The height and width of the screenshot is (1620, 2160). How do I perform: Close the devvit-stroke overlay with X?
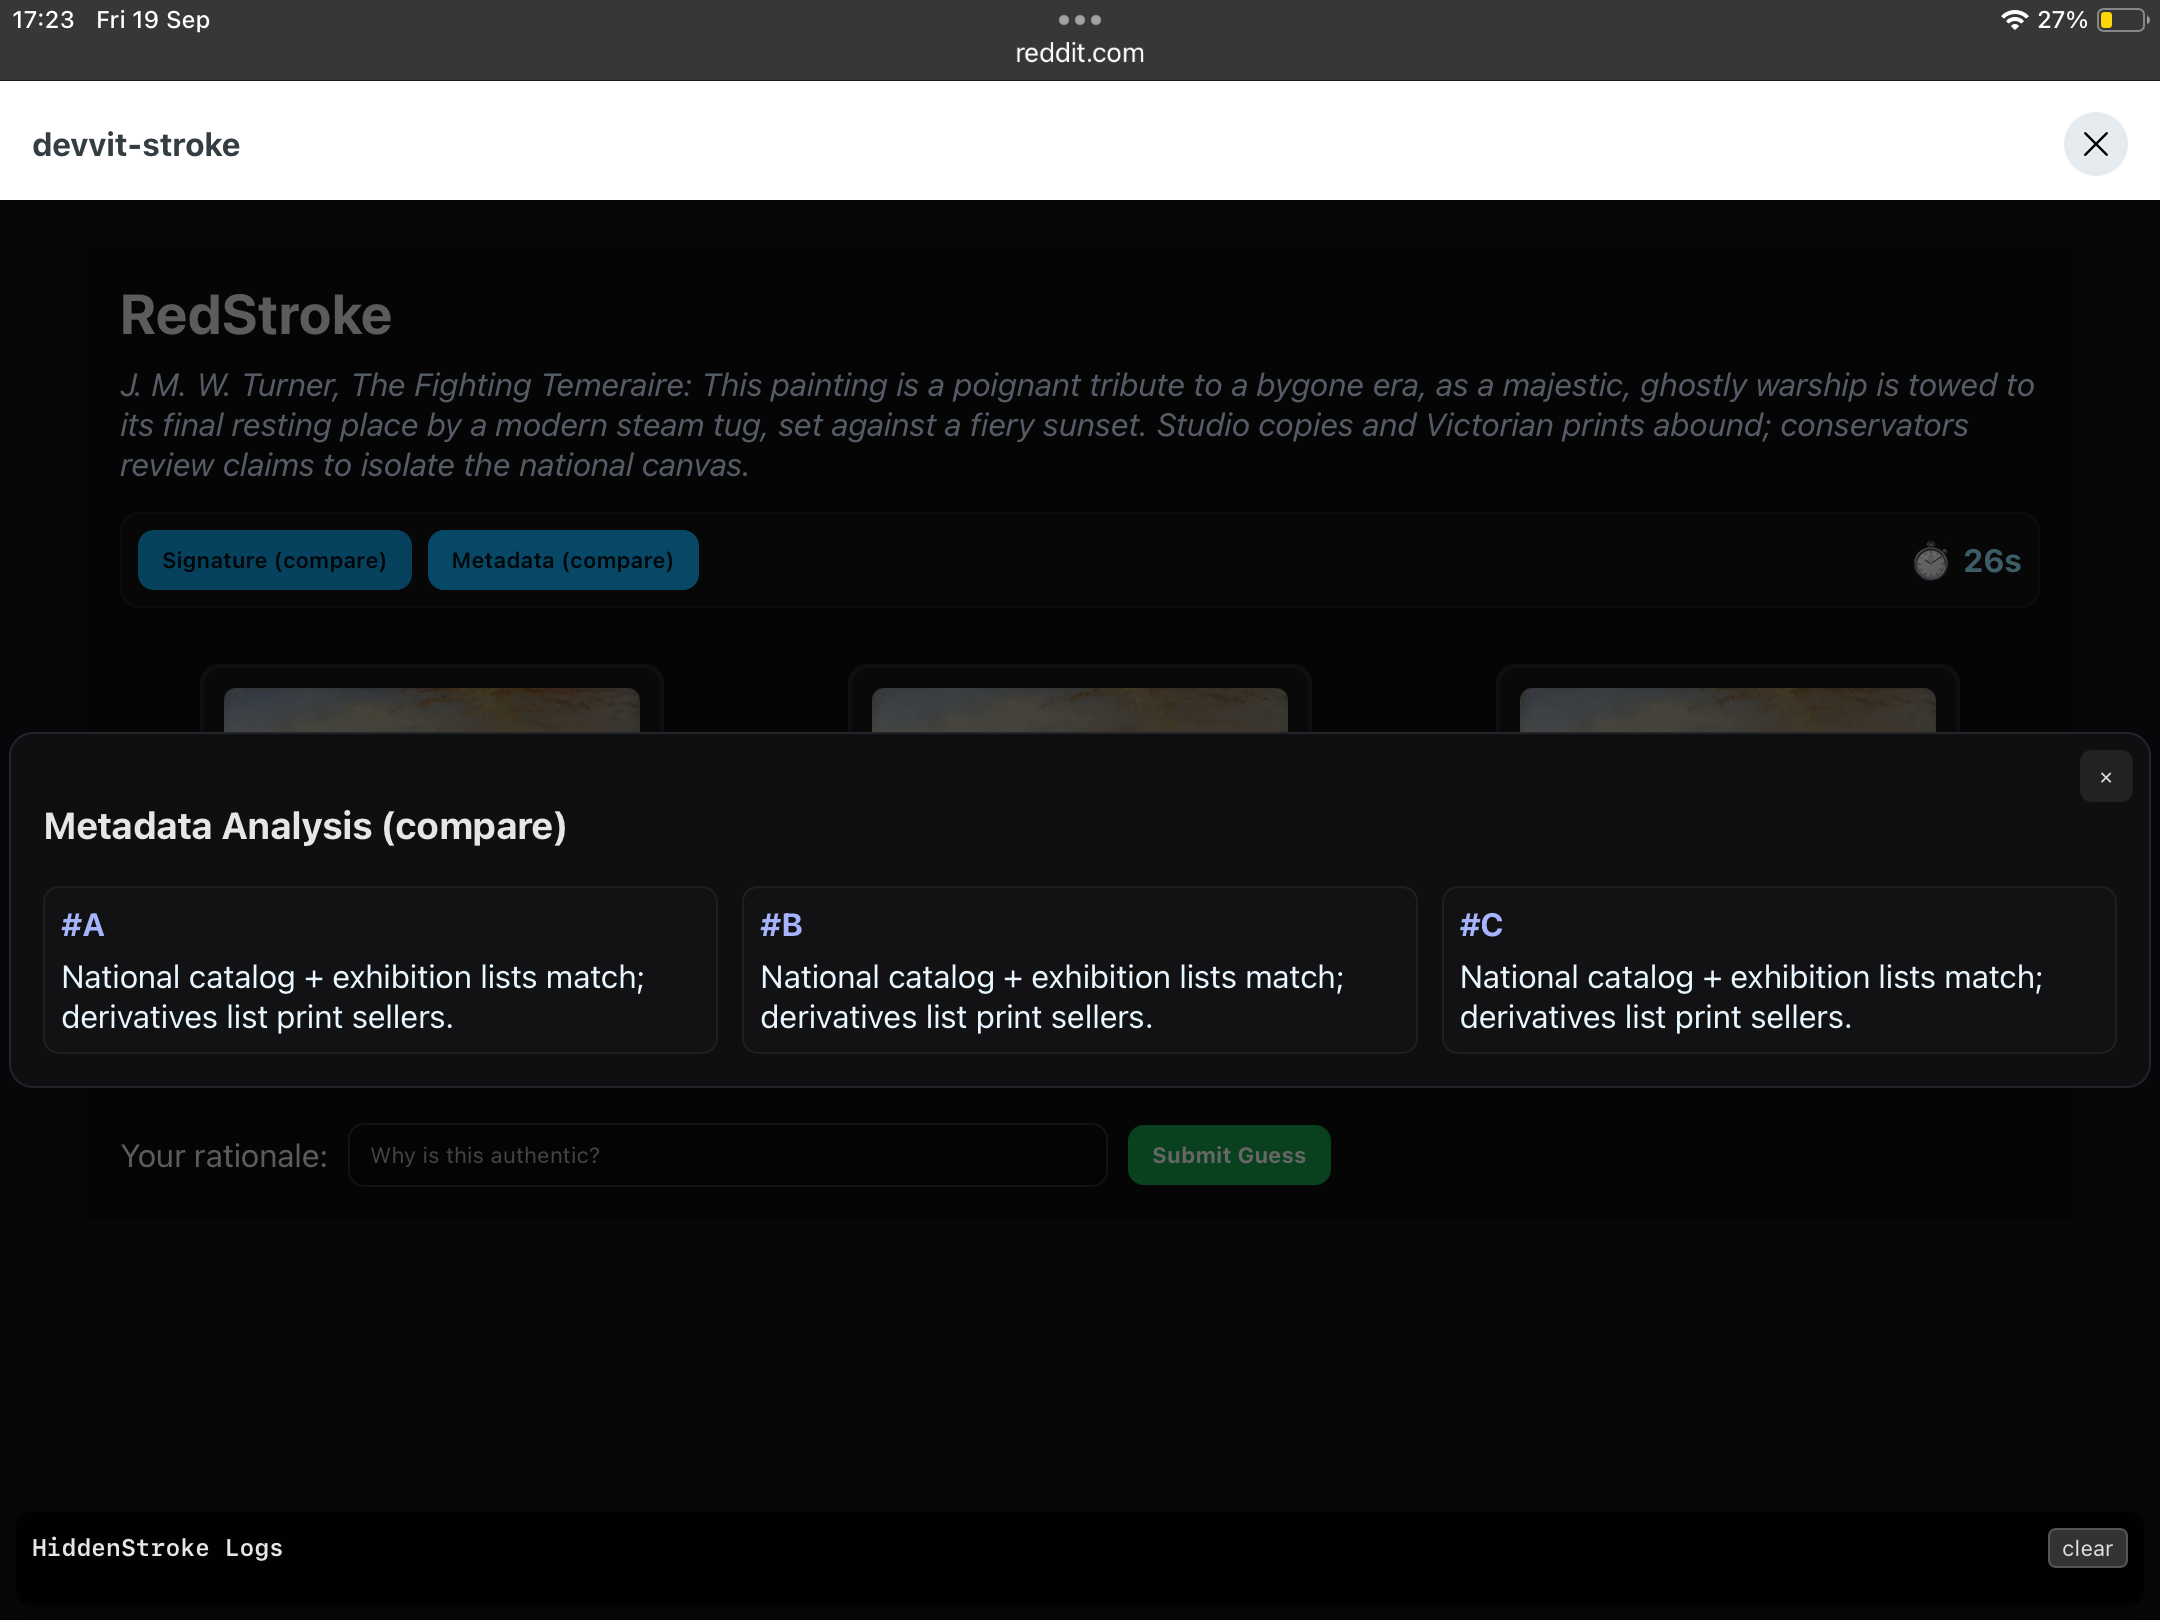coord(2095,144)
